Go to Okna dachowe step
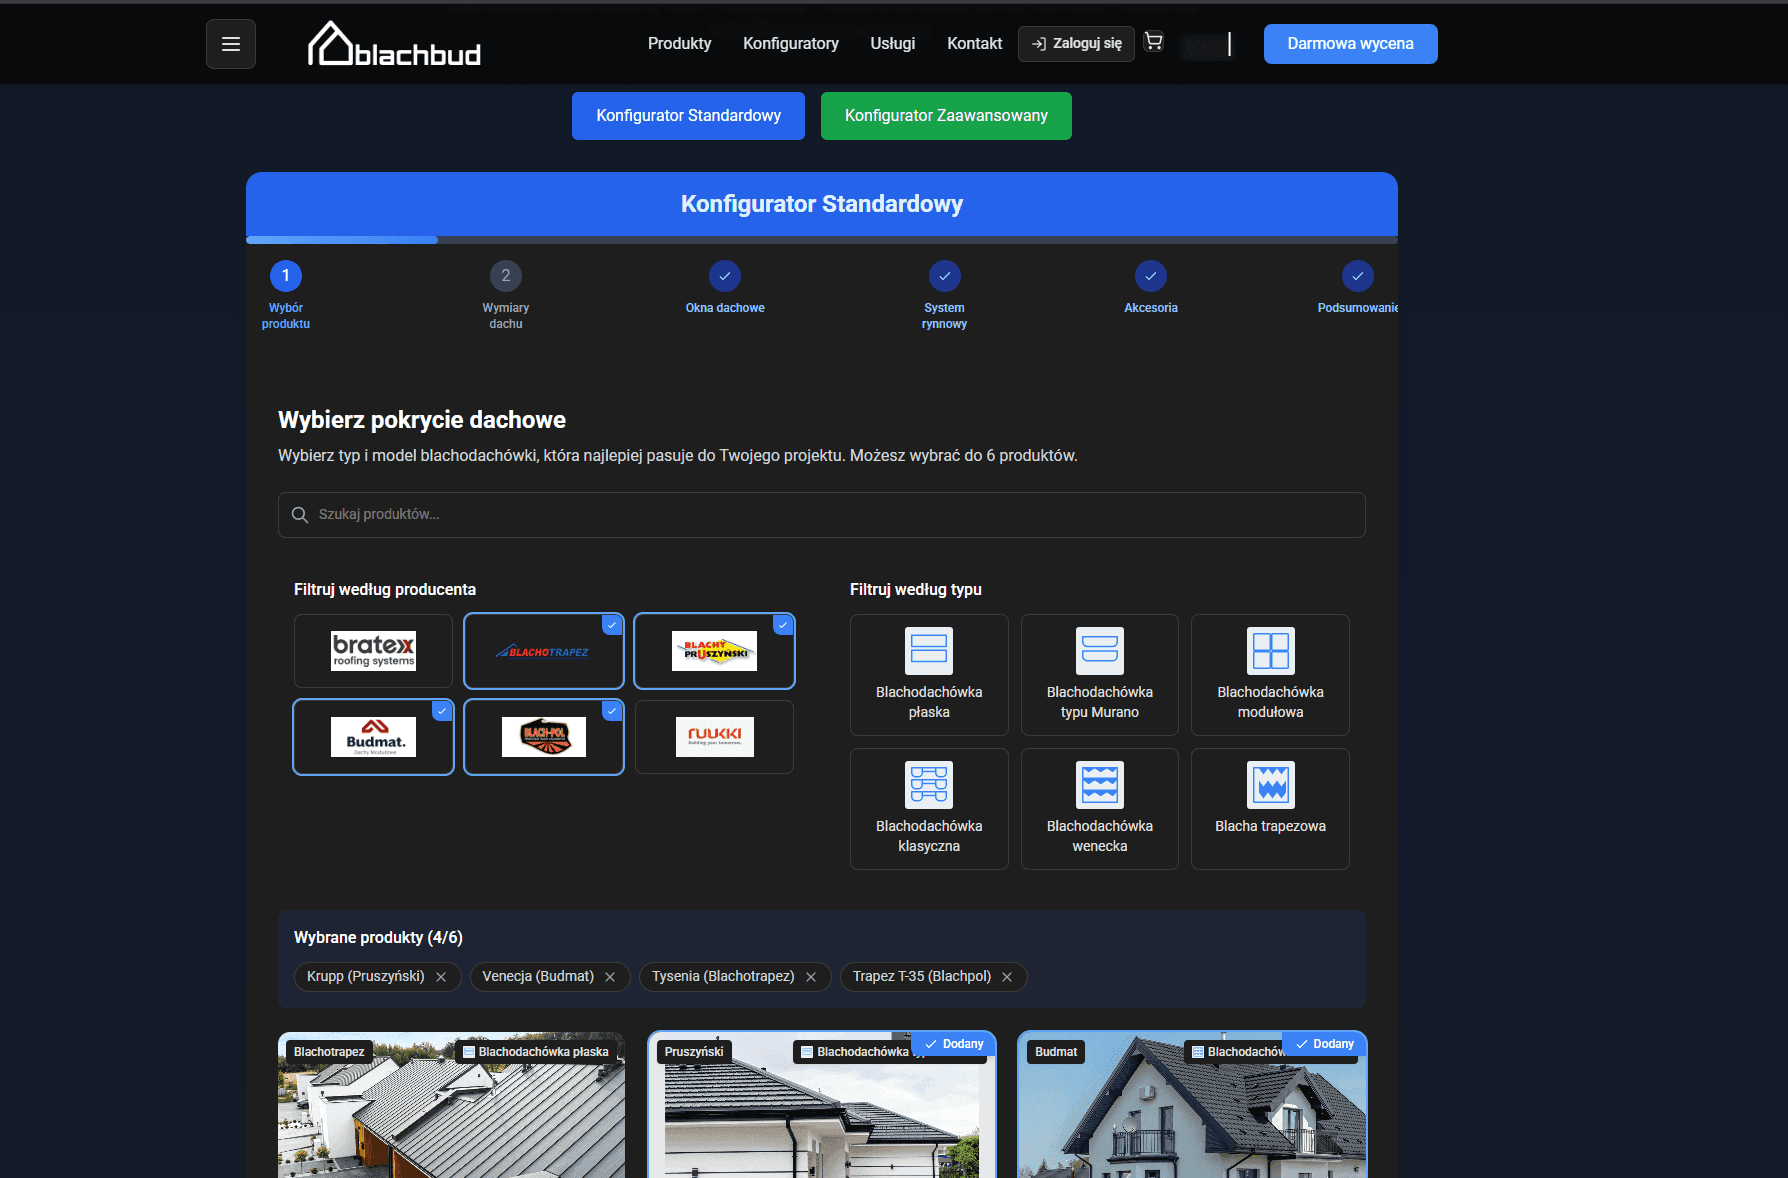The image size is (1788, 1178). pyautogui.click(x=725, y=288)
